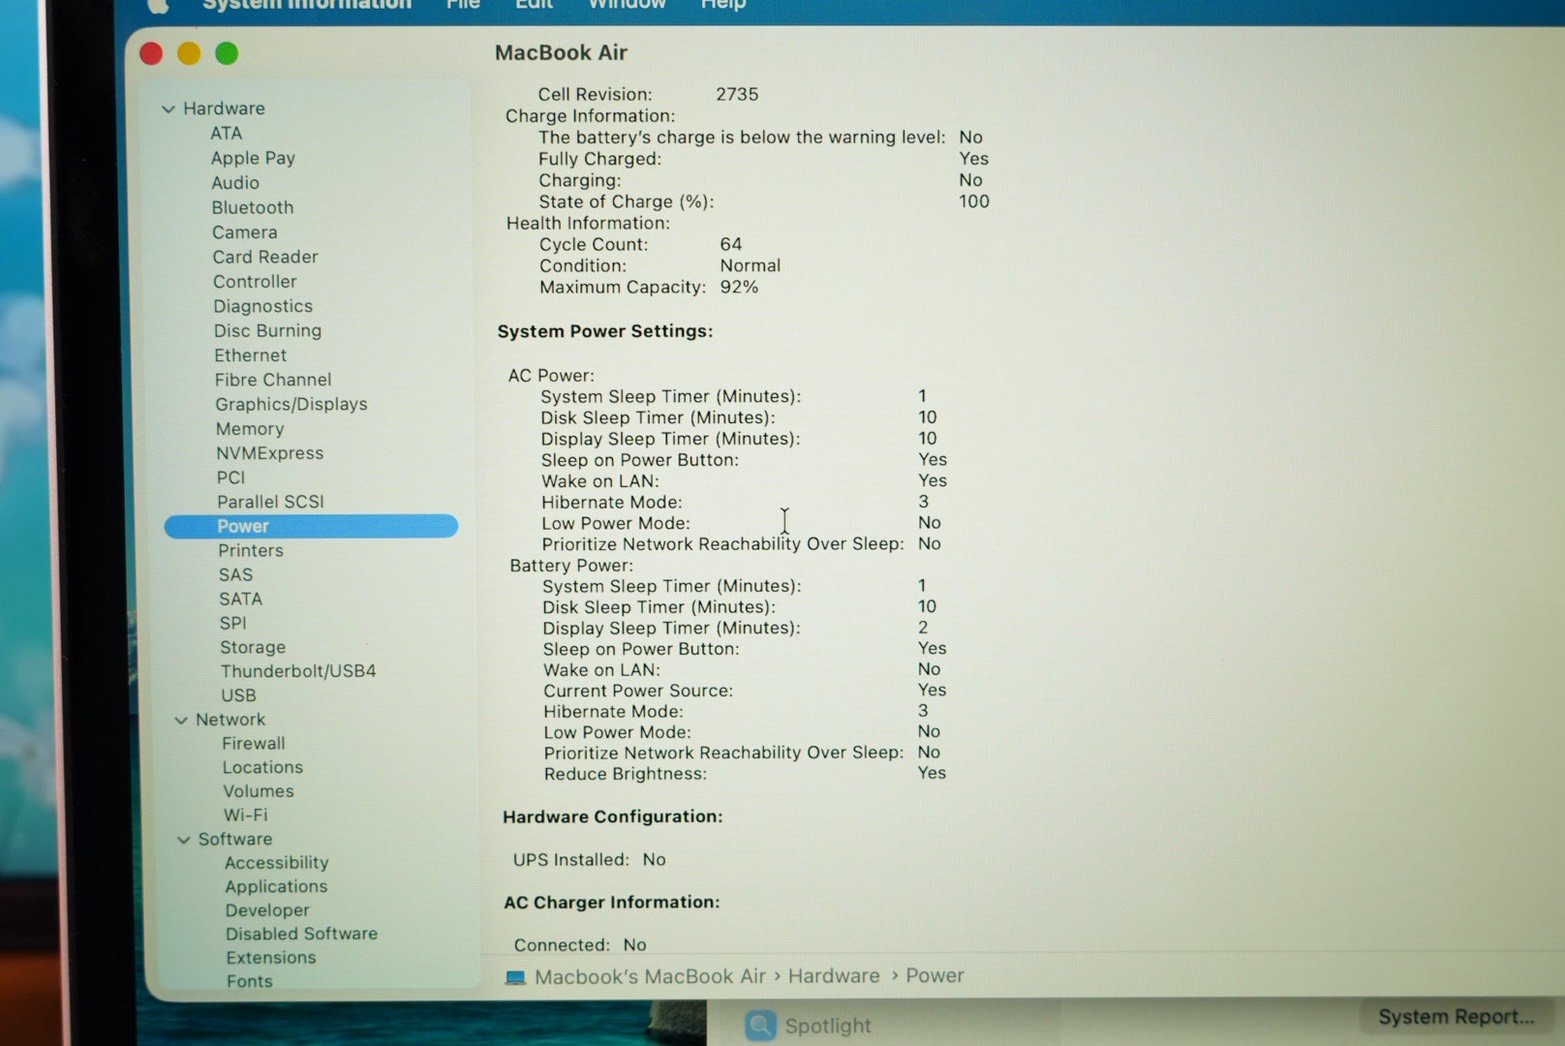The width and height of the screenshot is (1565, 1046).
Task: Select Accessibility under Software
Action: tap(276, 863)
